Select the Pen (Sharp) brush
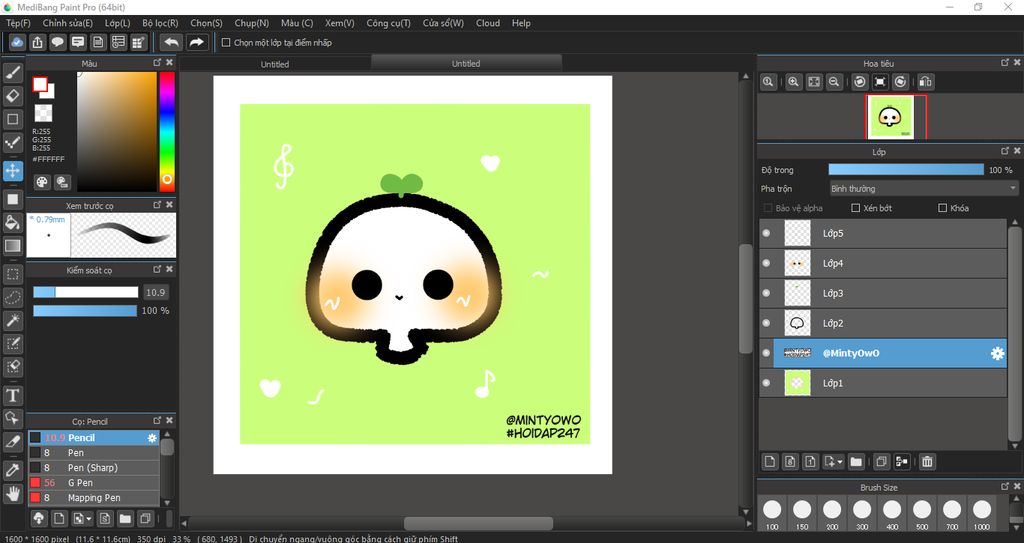This screenshot has height=543, width=1024. tap(93, 468)
